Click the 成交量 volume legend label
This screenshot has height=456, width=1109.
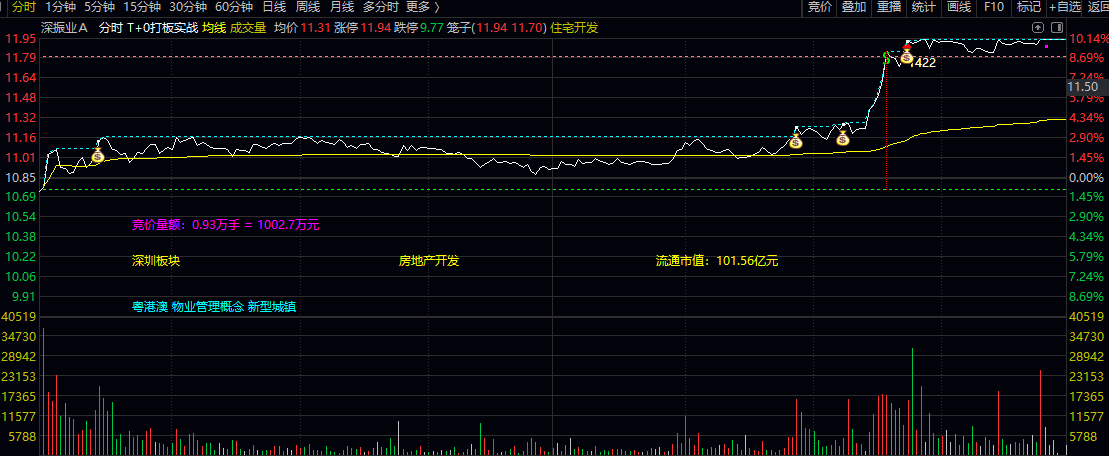coord(248,28)
